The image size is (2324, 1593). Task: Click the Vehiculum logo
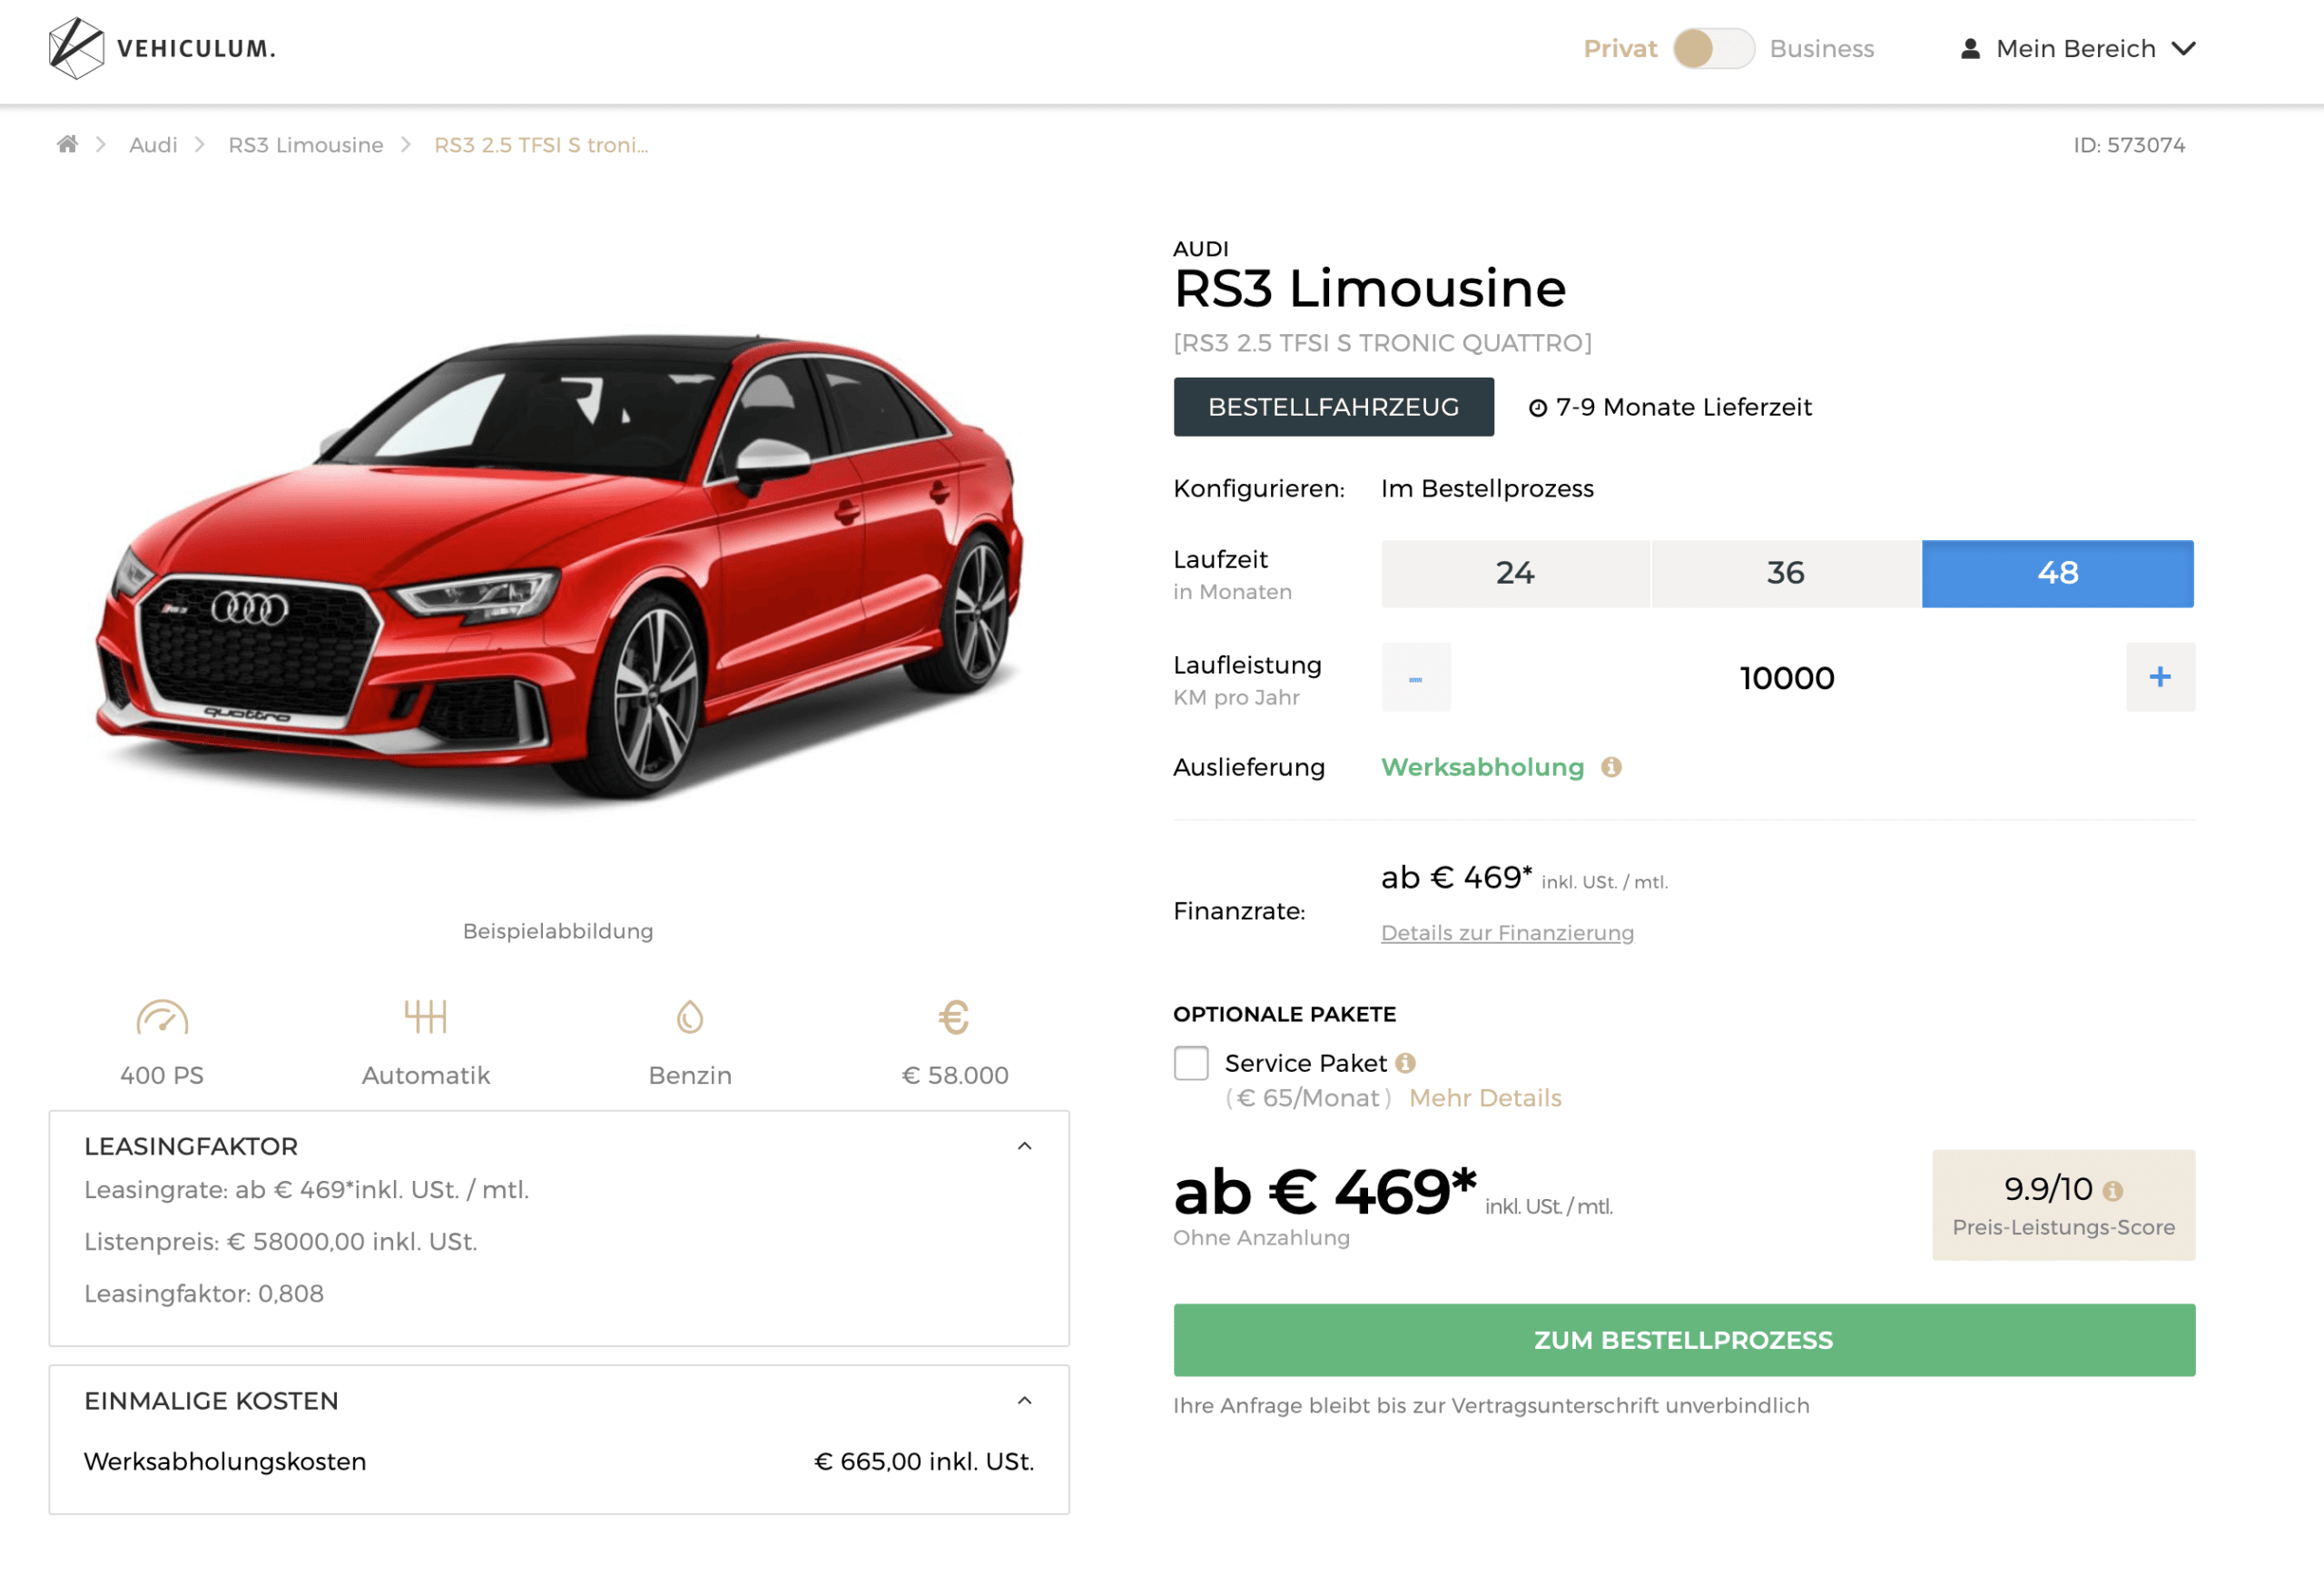pyautogui.click(x=162, y=48)
